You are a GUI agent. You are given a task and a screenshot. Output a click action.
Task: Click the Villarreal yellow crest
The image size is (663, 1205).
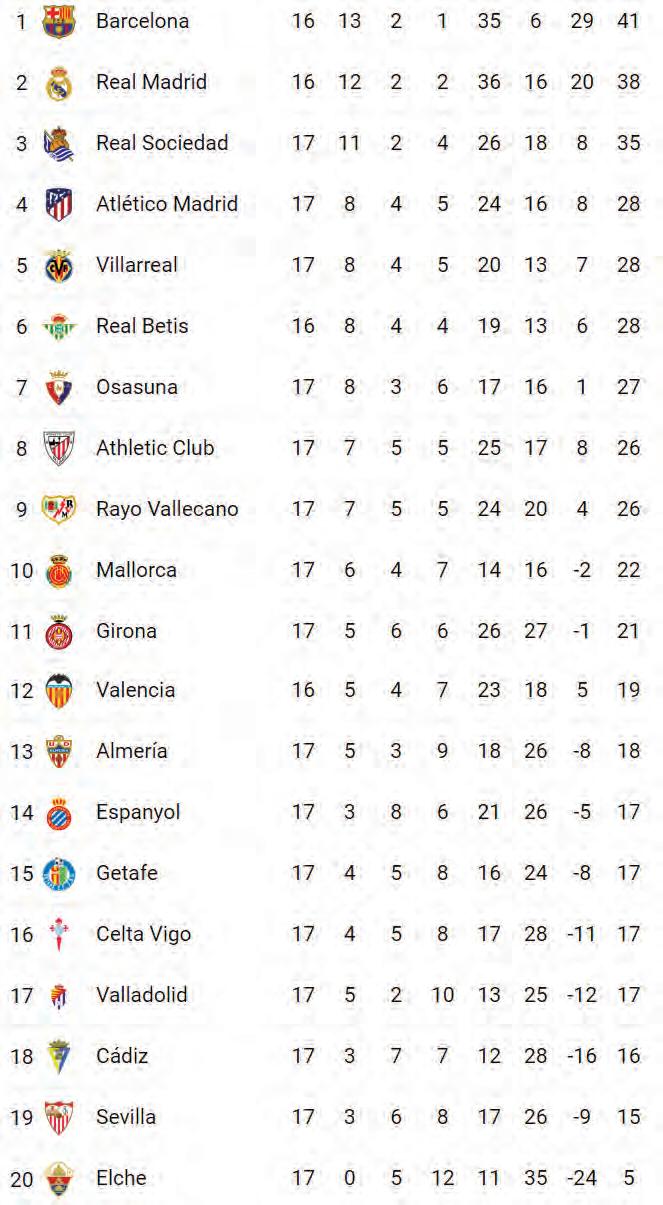coord(59,266)
